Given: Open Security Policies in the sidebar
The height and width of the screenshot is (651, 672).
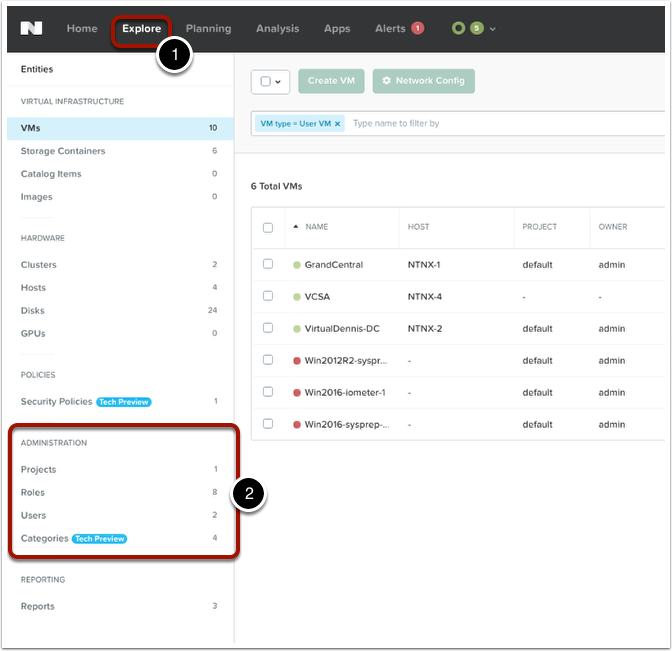Looking at the screenshot, I should 56,401.
